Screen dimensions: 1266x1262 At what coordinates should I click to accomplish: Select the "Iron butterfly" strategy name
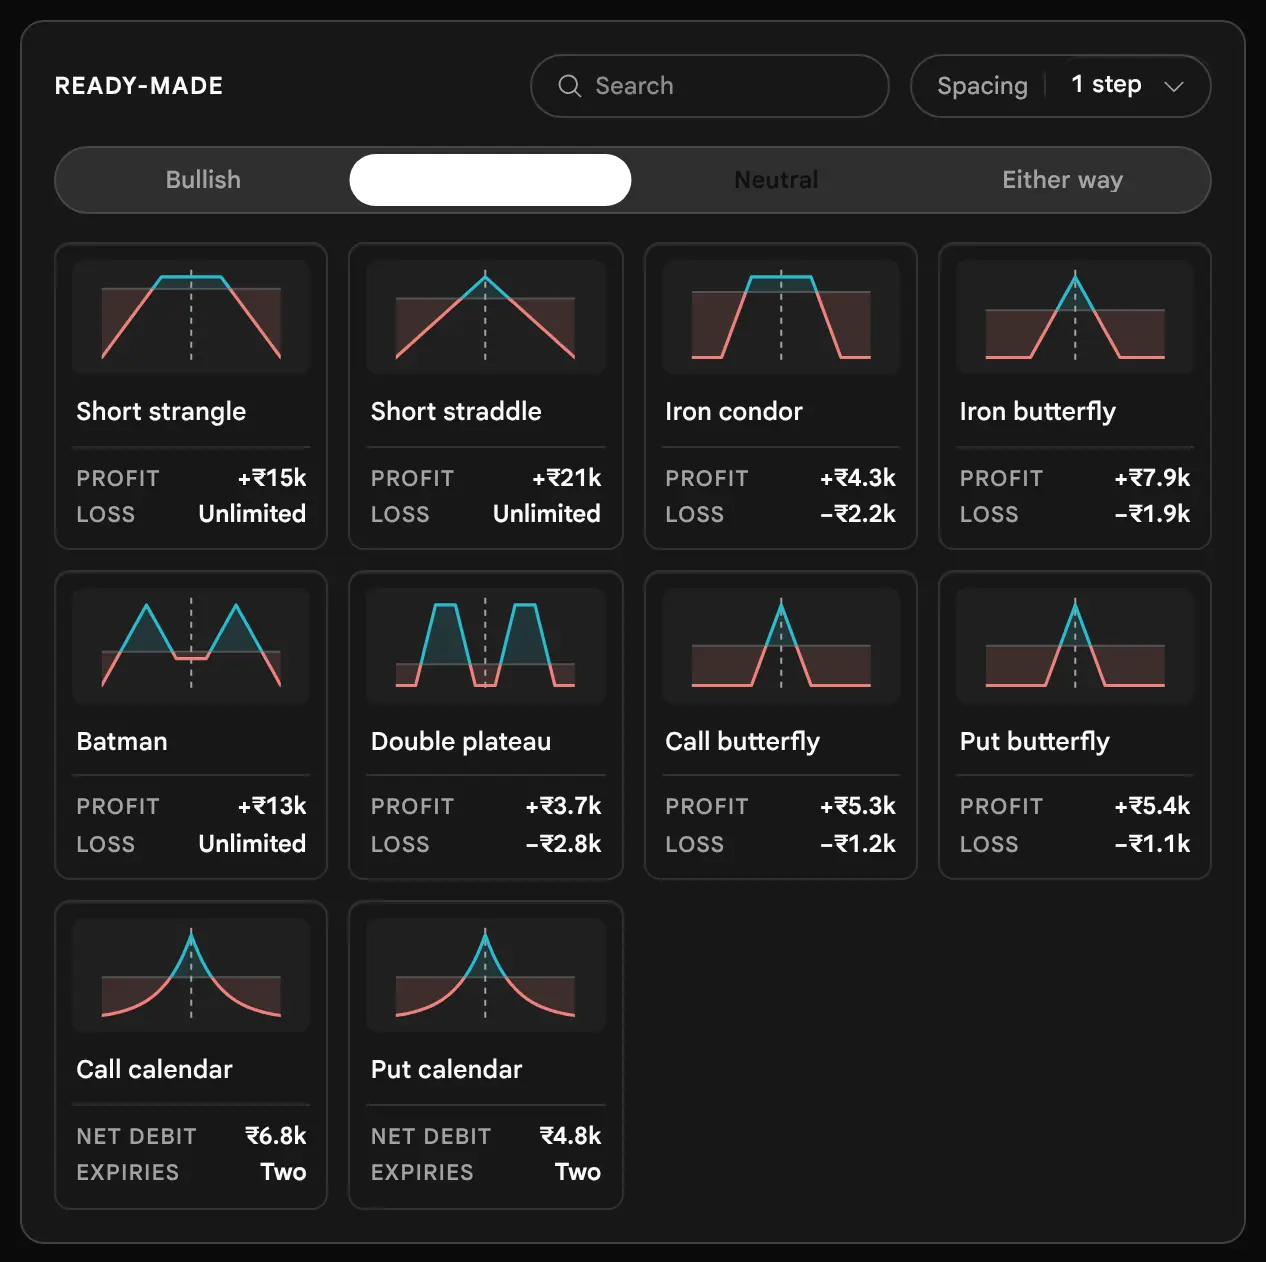click(x=1038, y=412)
